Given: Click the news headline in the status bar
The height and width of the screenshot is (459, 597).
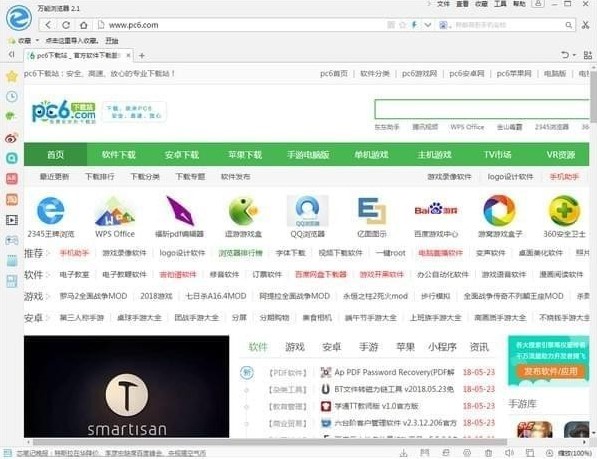Looking at the screenshot, I should point(111,453).
